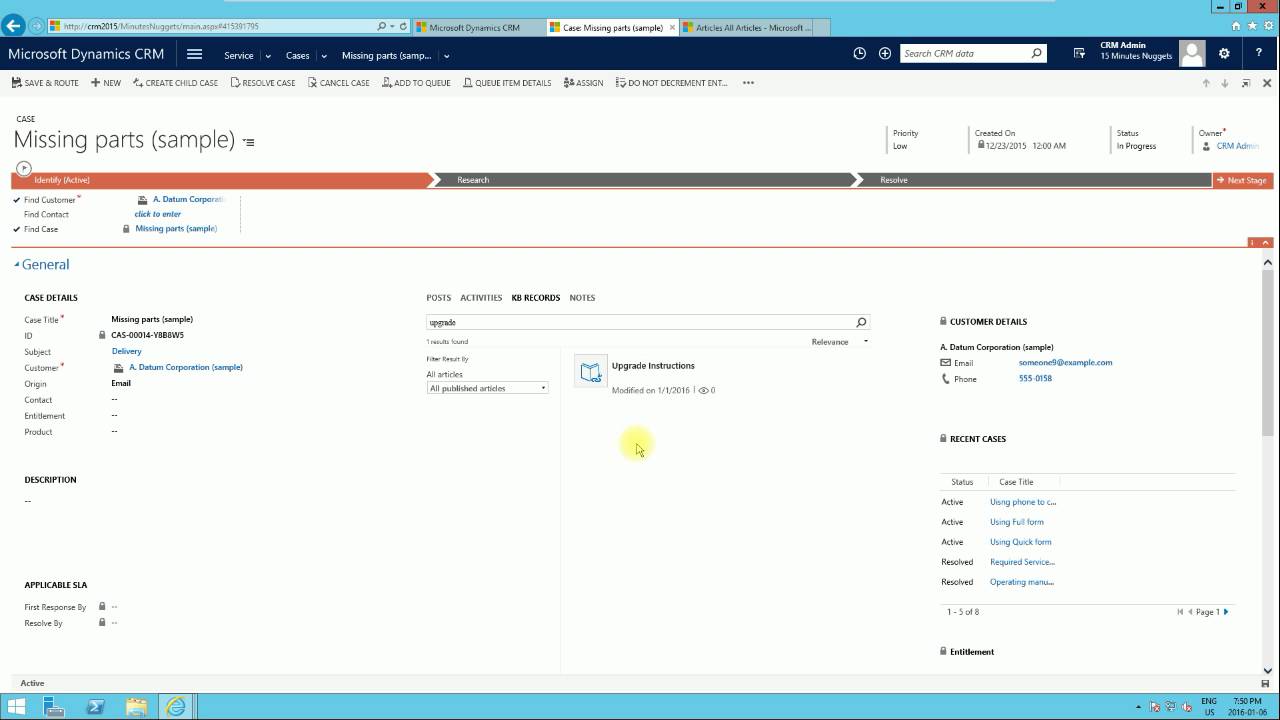The image size is (1280, 720).
Task: Click Resolve Case command
Action: (x=263, y=83)
